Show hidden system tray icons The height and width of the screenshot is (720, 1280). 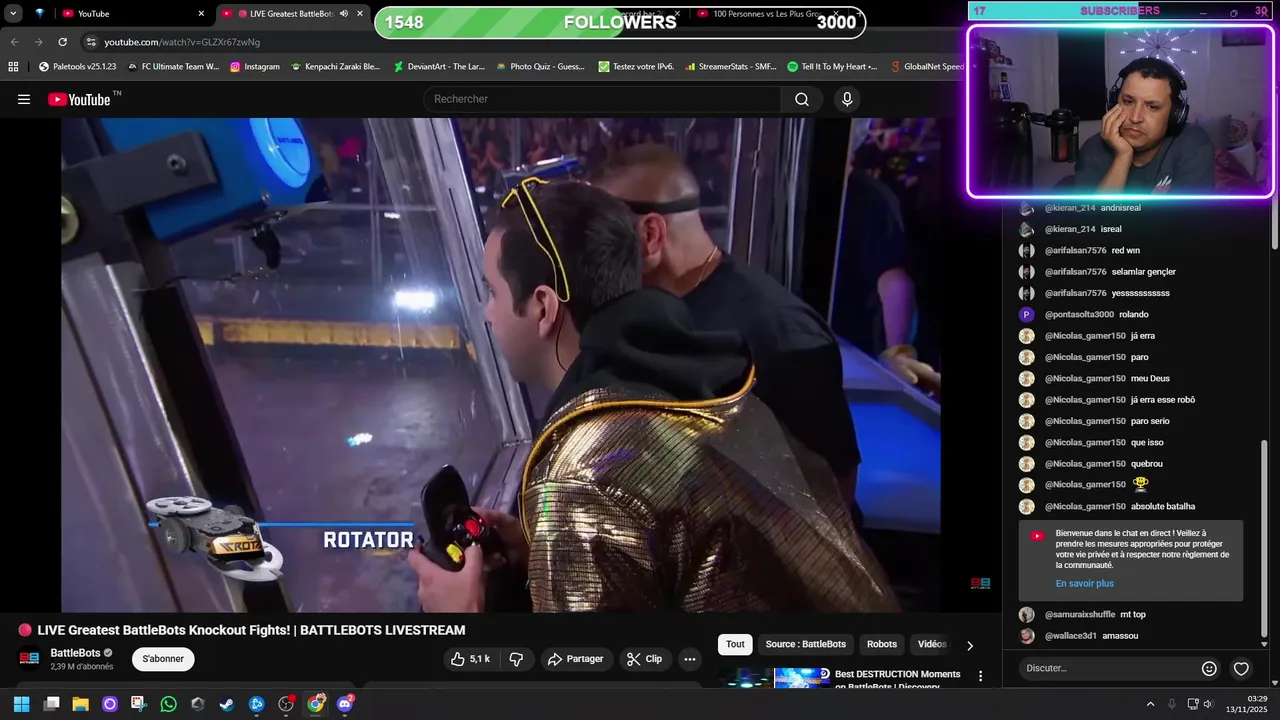(1150, 704)
